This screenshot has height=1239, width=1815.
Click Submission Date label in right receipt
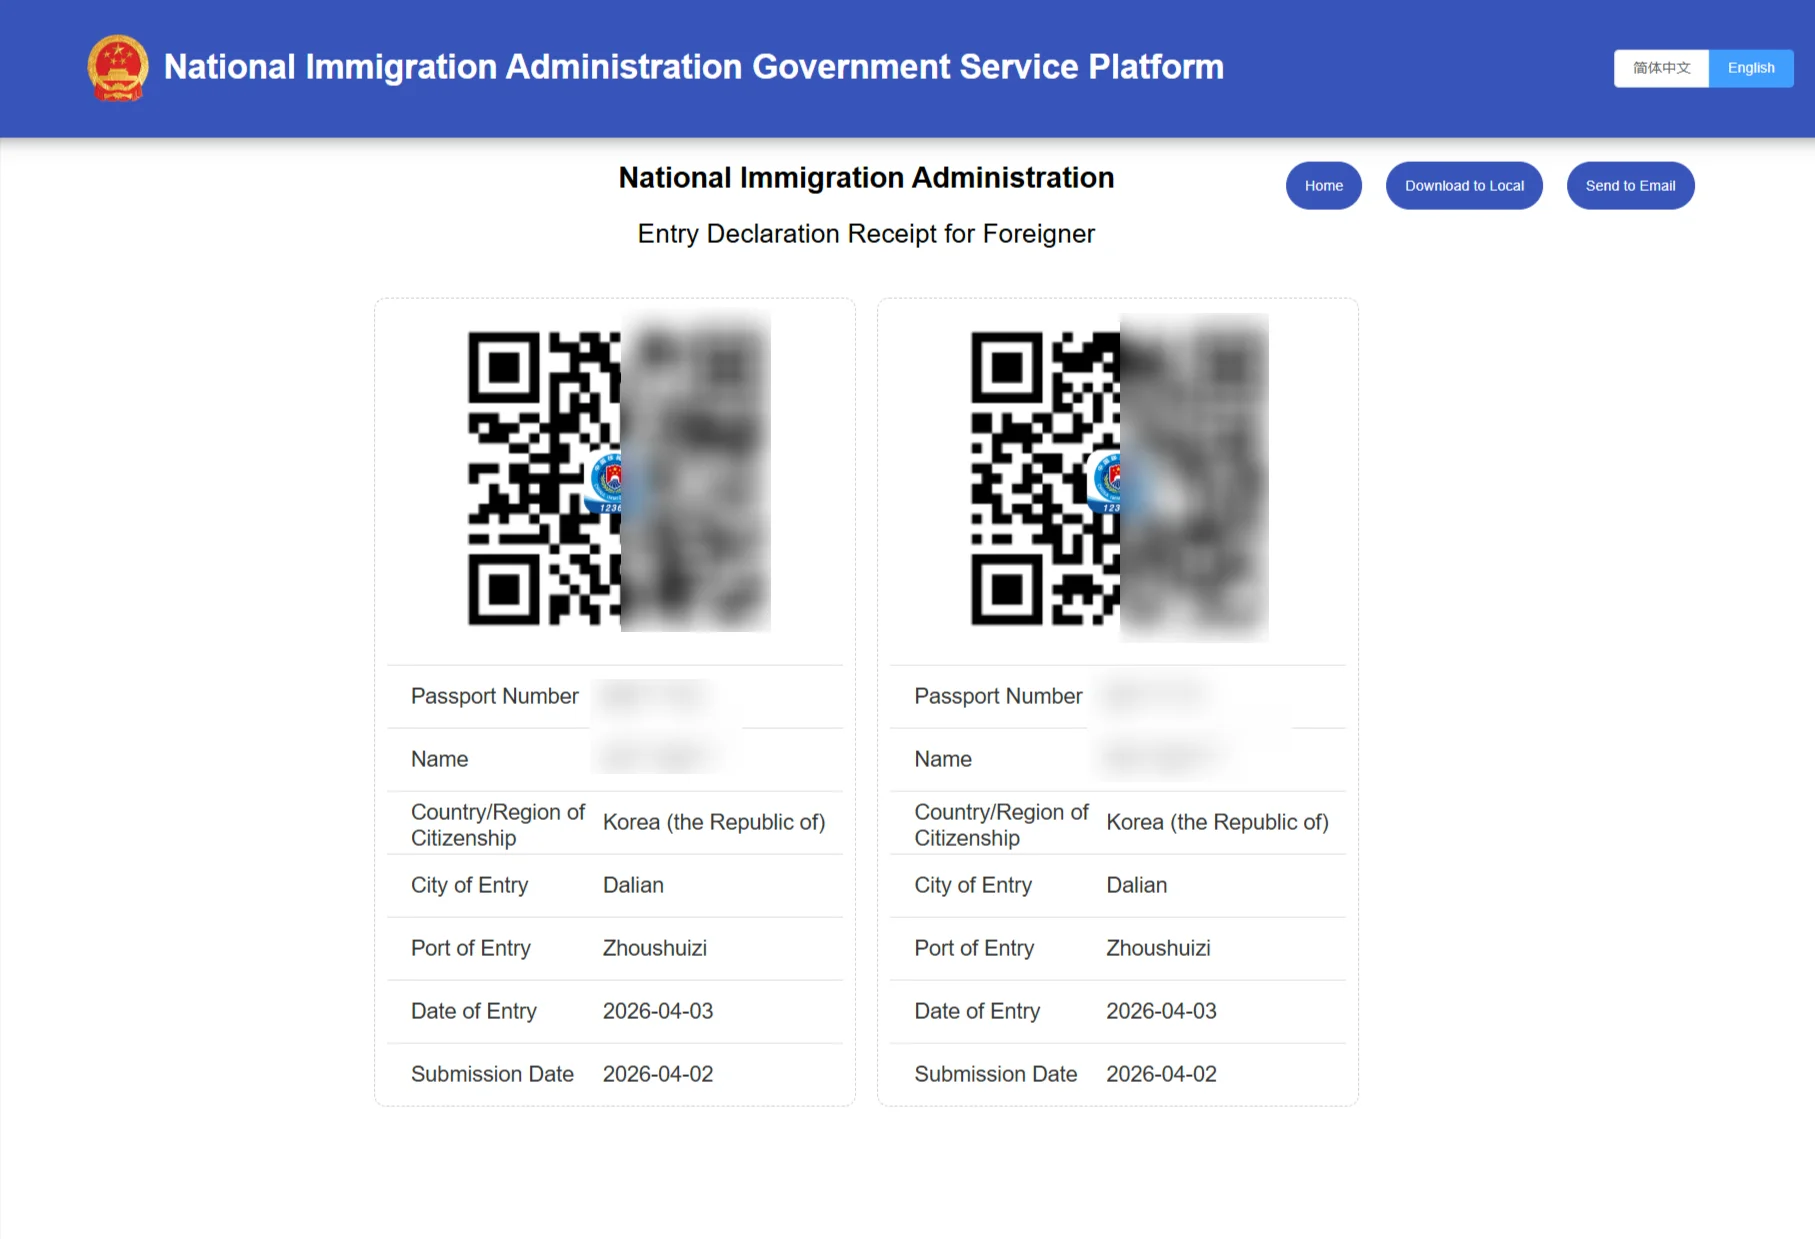click(x=996, y=1074)
